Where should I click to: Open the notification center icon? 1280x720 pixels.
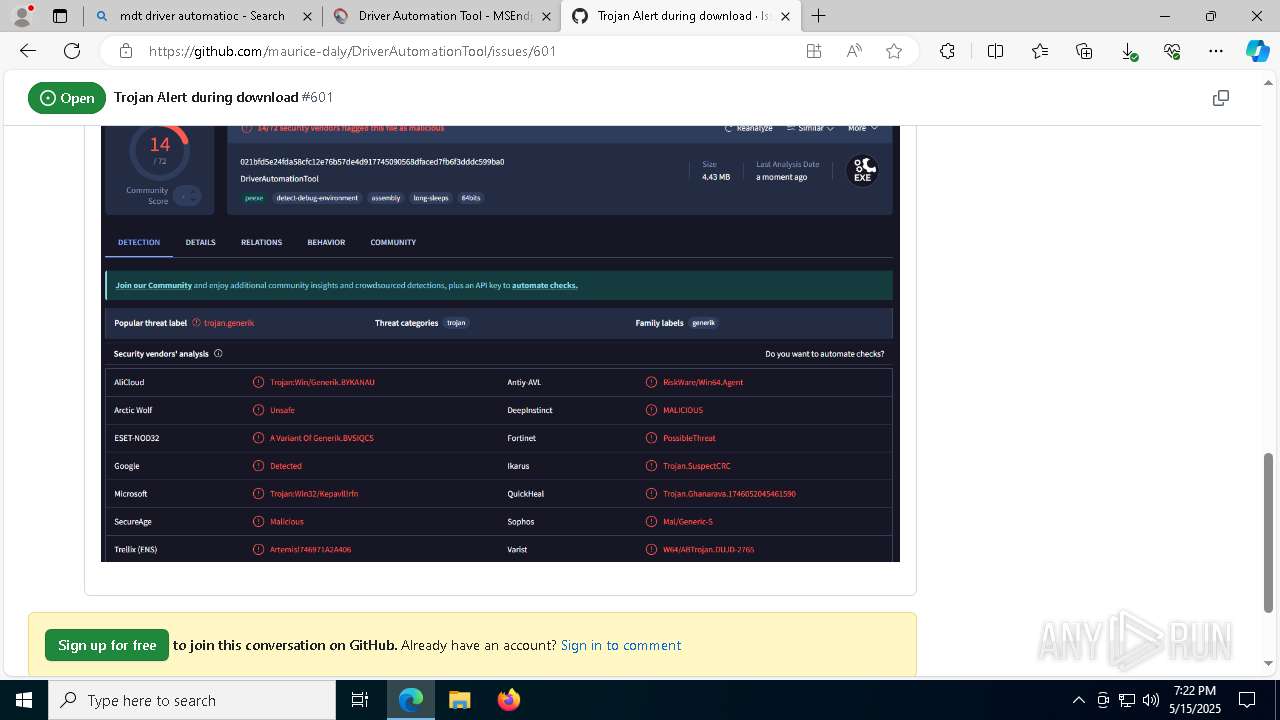[1247, 700]
